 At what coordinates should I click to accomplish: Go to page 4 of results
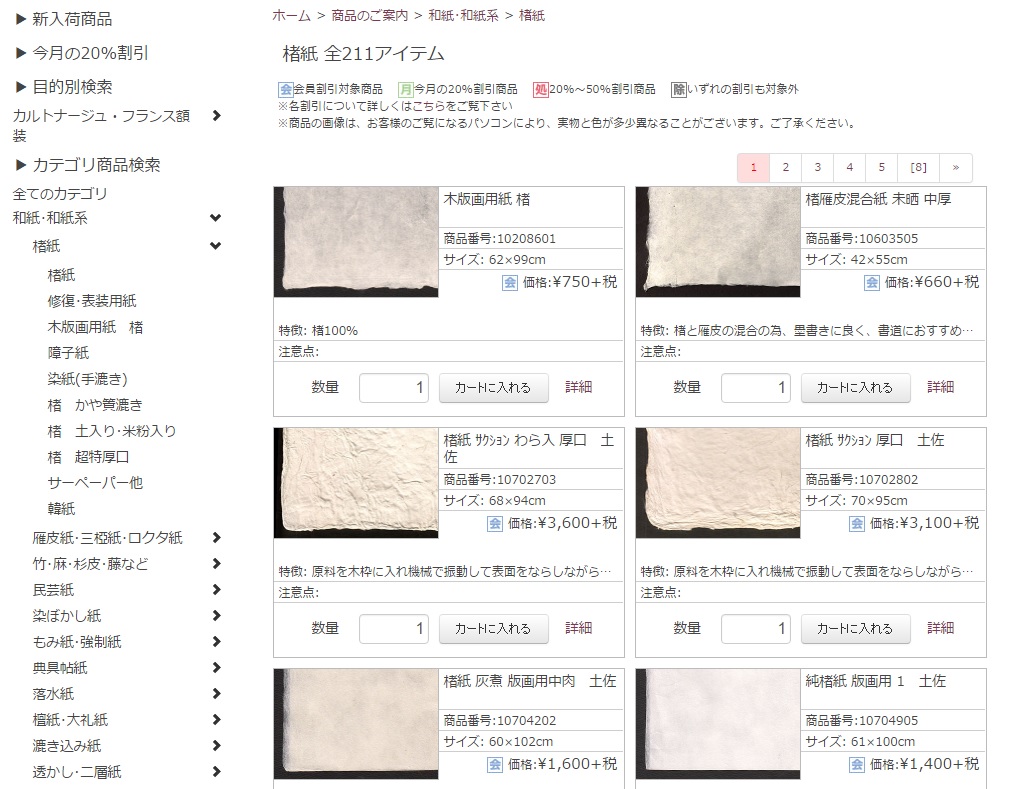[x=849, y=168]
